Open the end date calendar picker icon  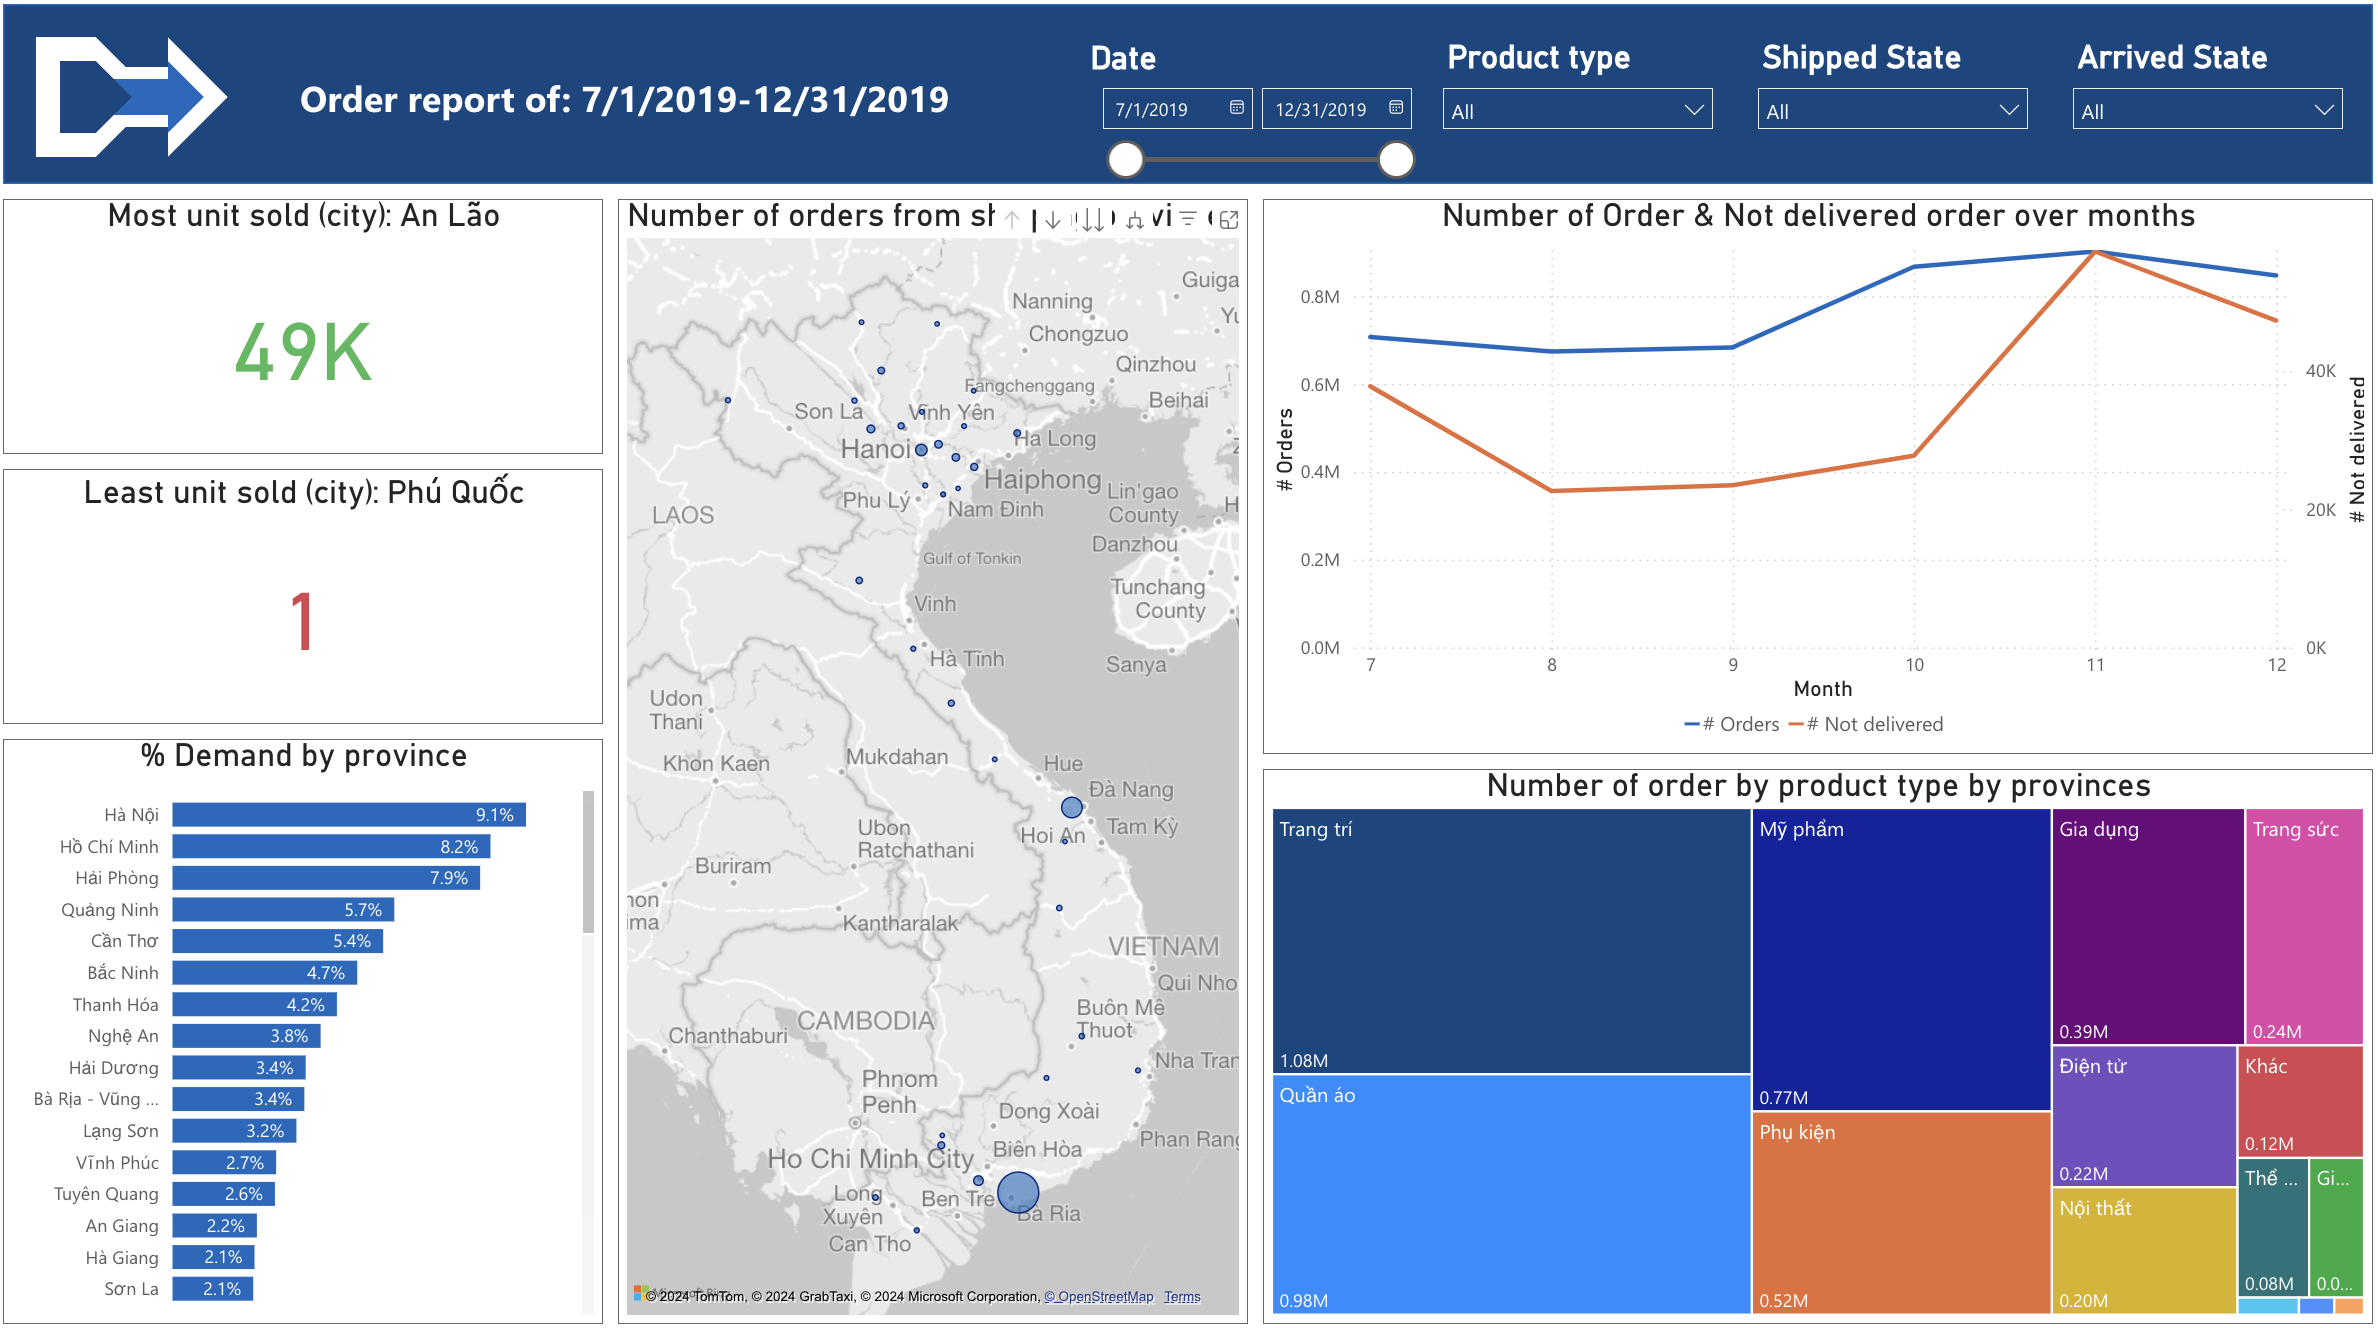pos(1396,107)
